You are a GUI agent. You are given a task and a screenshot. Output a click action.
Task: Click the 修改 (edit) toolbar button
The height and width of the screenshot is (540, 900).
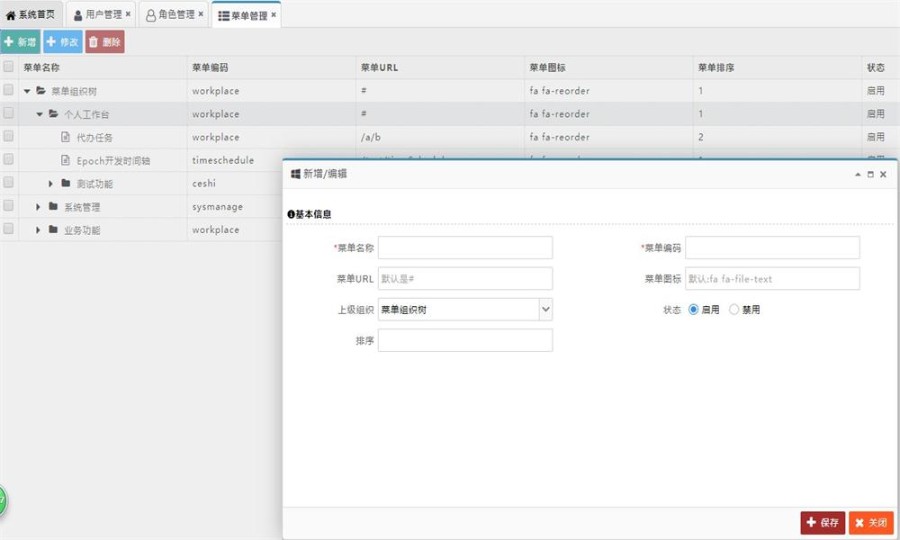(63, 42)
